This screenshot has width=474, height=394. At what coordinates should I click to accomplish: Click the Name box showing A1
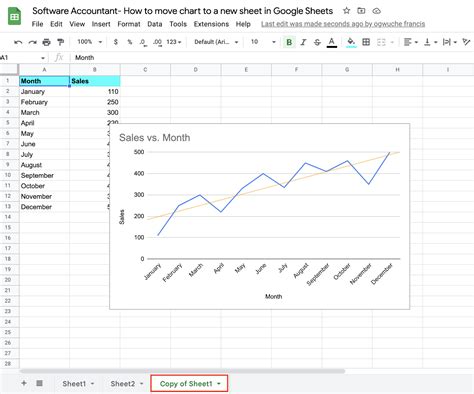pos(23,58)
